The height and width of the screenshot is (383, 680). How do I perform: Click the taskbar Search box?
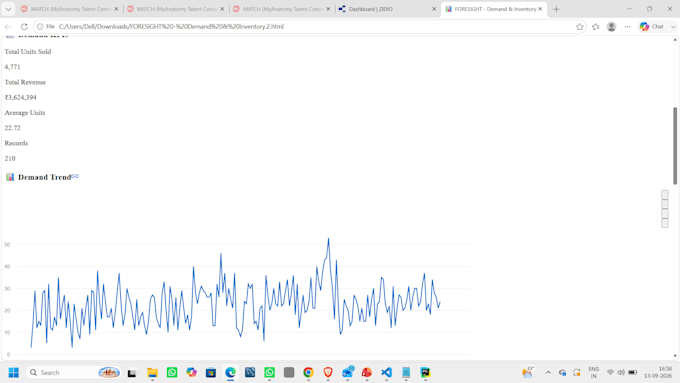click(73, 373)
